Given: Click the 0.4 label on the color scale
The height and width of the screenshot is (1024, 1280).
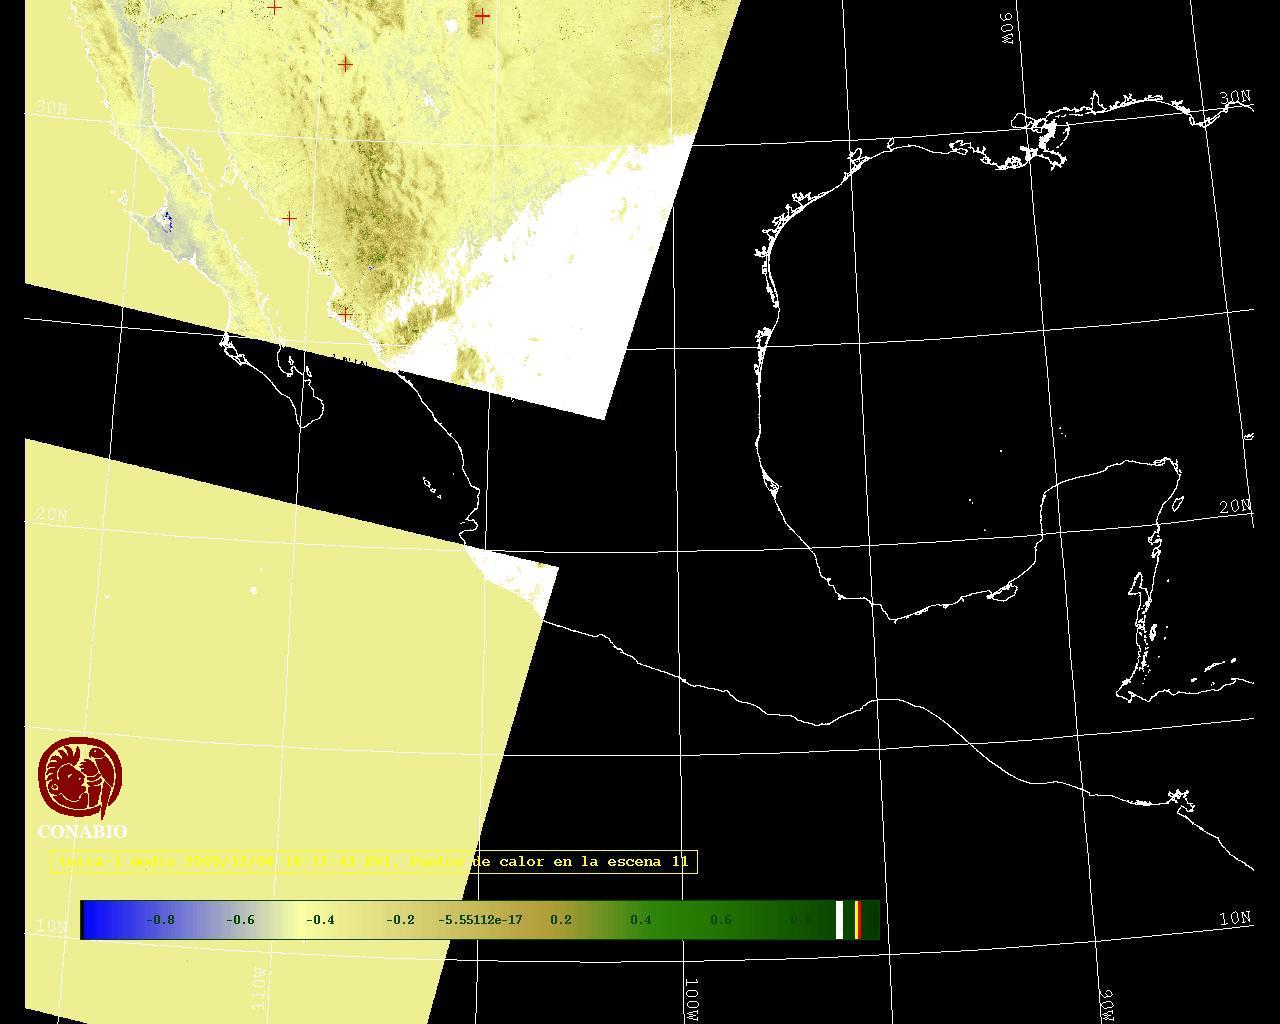Looking at the screenshot, I should (x=640, y=920).
